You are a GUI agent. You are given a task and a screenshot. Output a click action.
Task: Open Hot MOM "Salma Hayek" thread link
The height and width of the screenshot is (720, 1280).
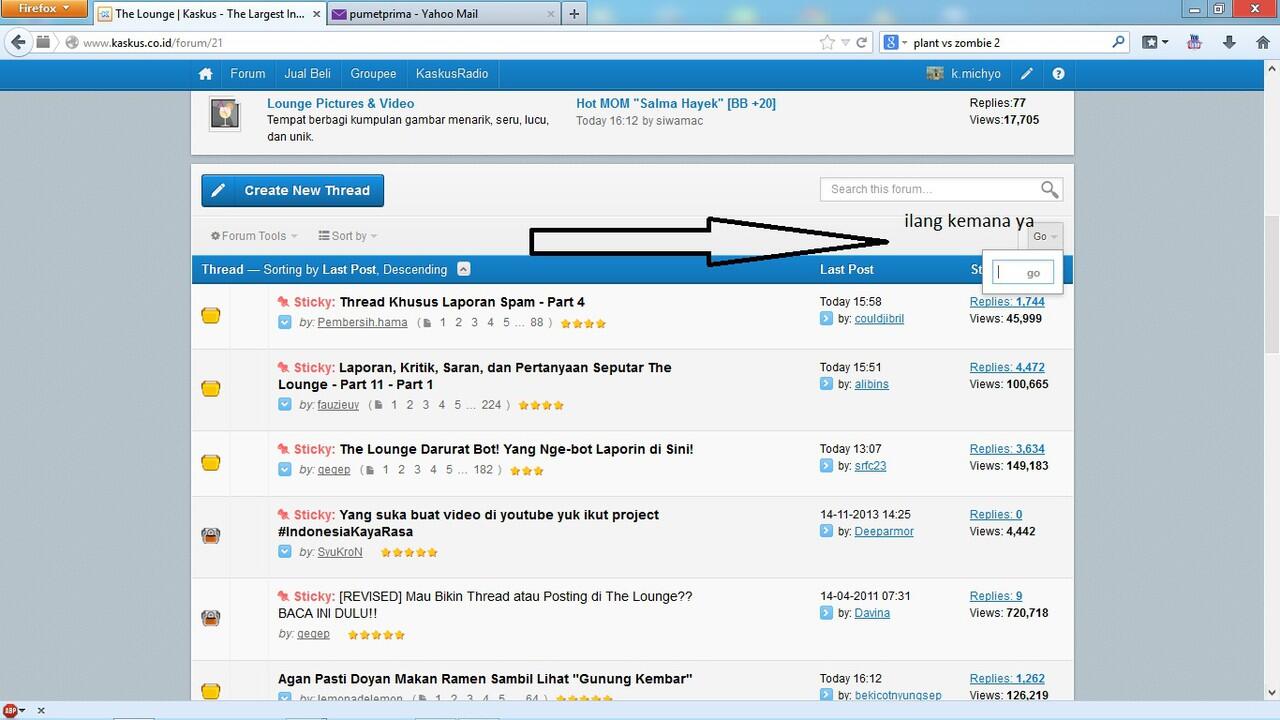point(676,103)
